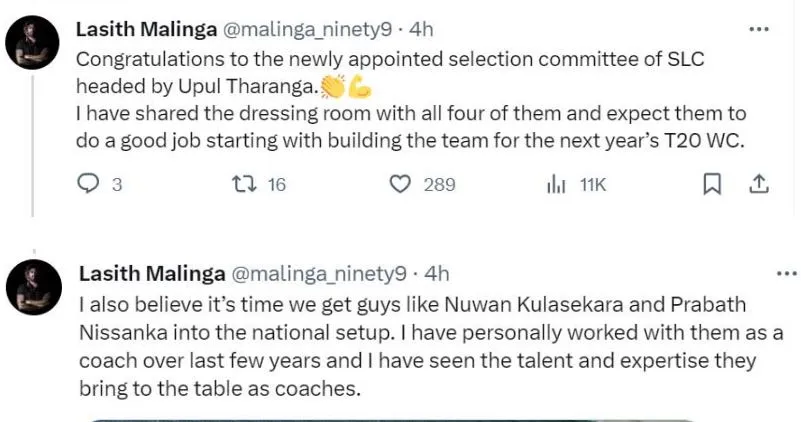The height and width of the screenshot is (422, 801).
Task: Click the profile avatar on second tweet
Action: coord(35,287)
